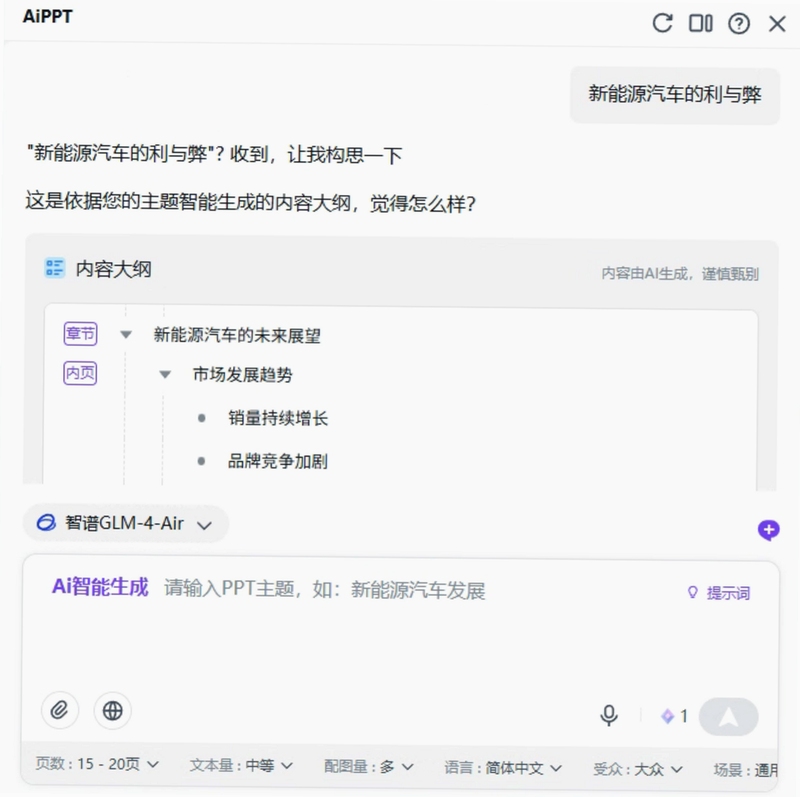The width and height of the screenshot is (800, 797).
Task: Attach a file with paperclip icon
Action: click(60, 710)
